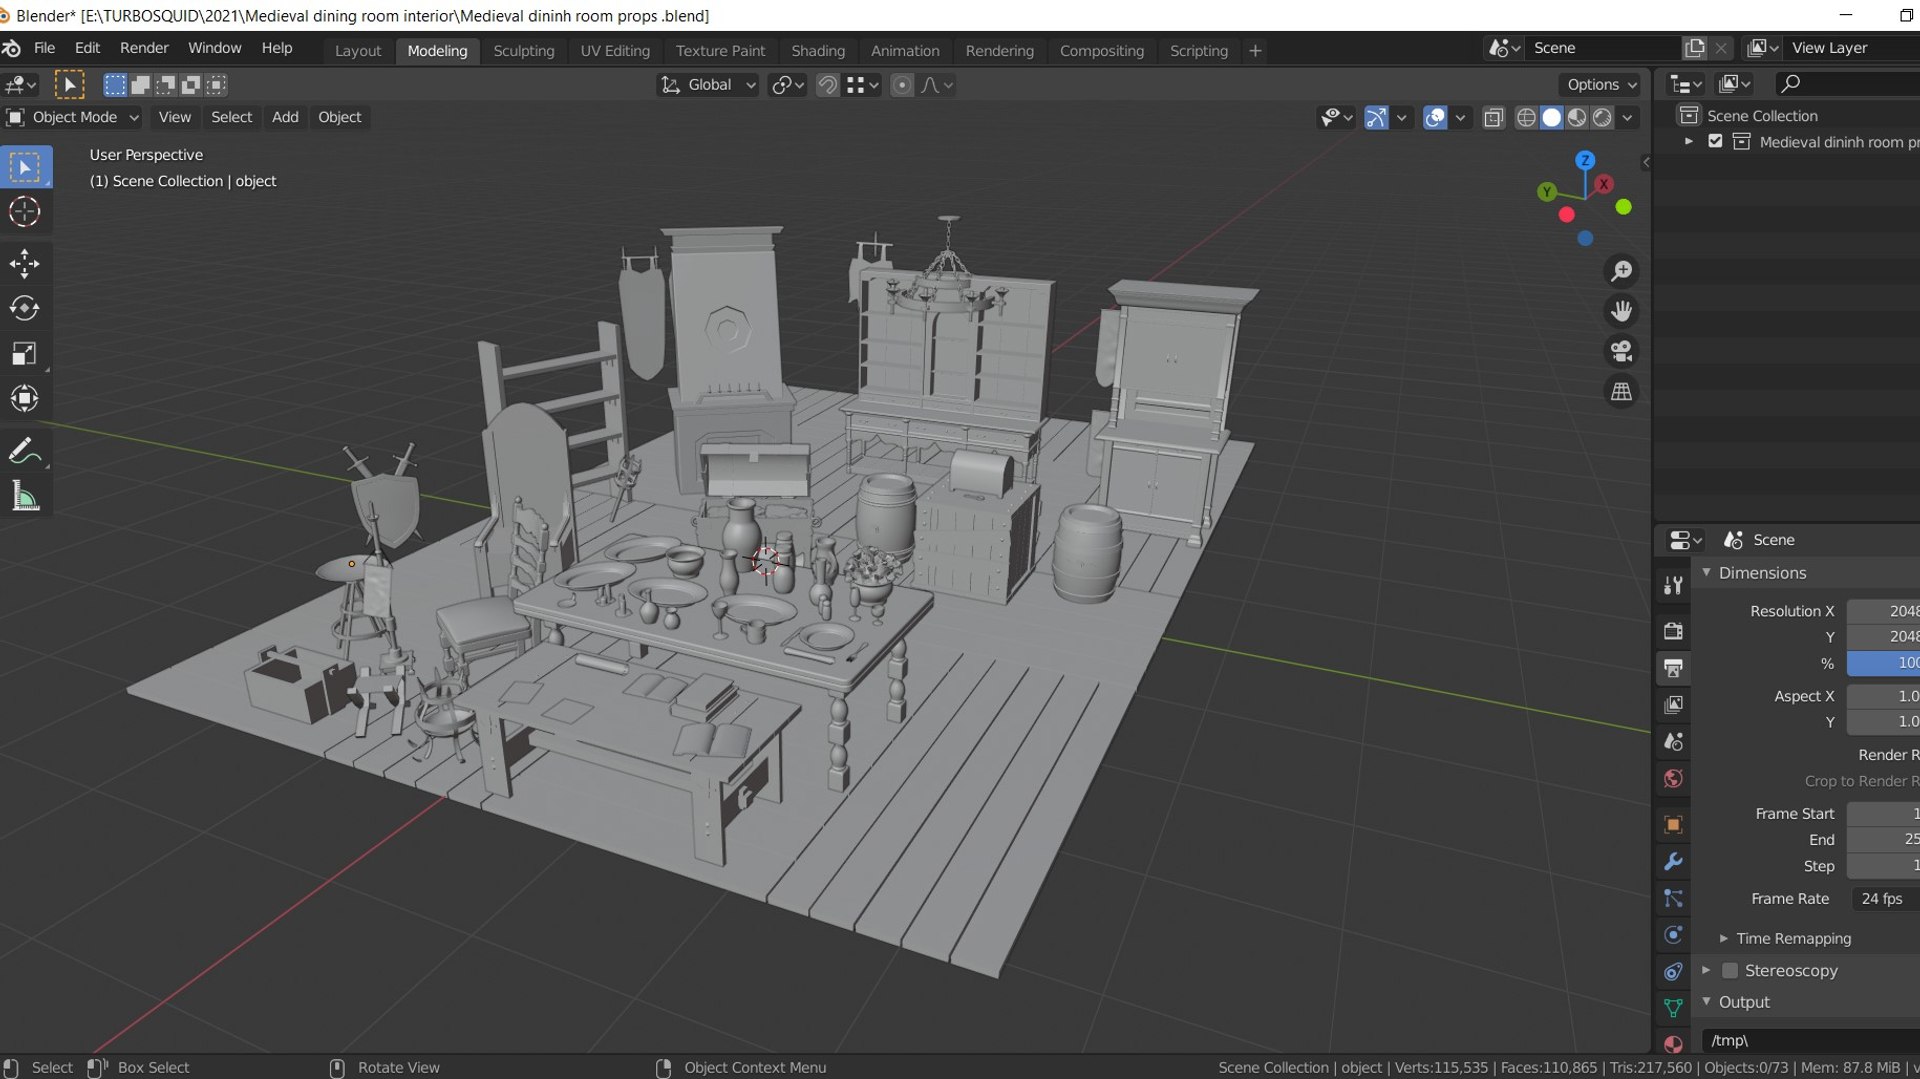
Task: Click the 3D Cursor tool
Action: point(24,212)
